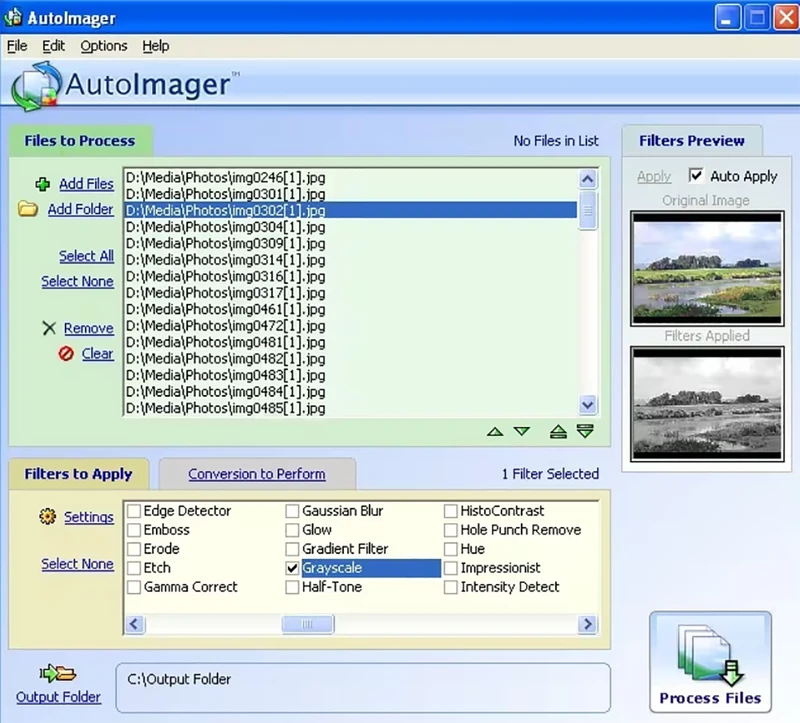Enable the Edge Detector filter
800x723 pixels.
click(x=134, y=511)
